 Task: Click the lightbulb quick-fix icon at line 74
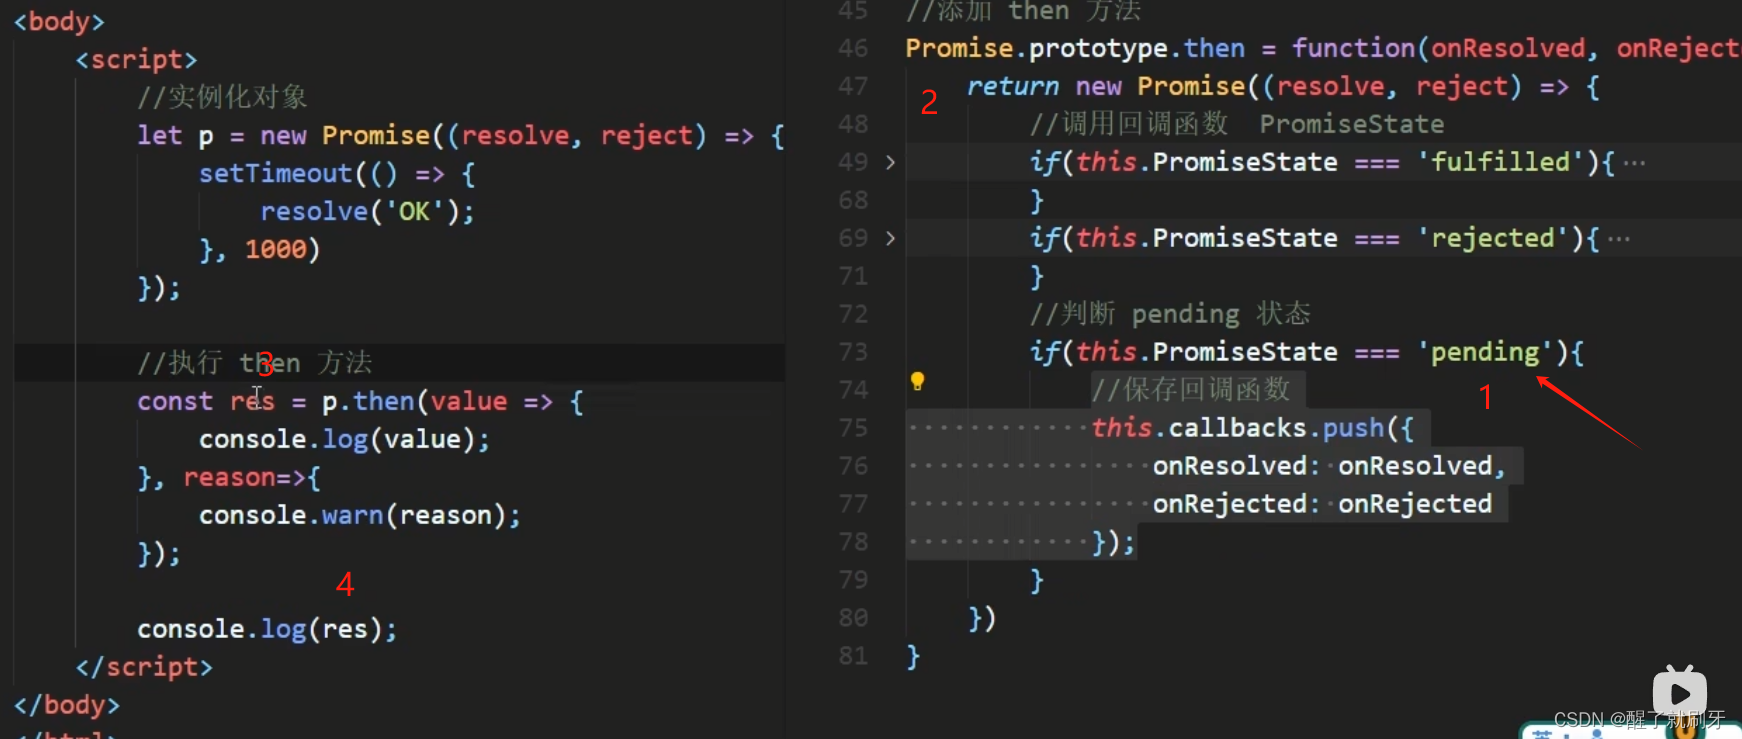coord(917,381)
